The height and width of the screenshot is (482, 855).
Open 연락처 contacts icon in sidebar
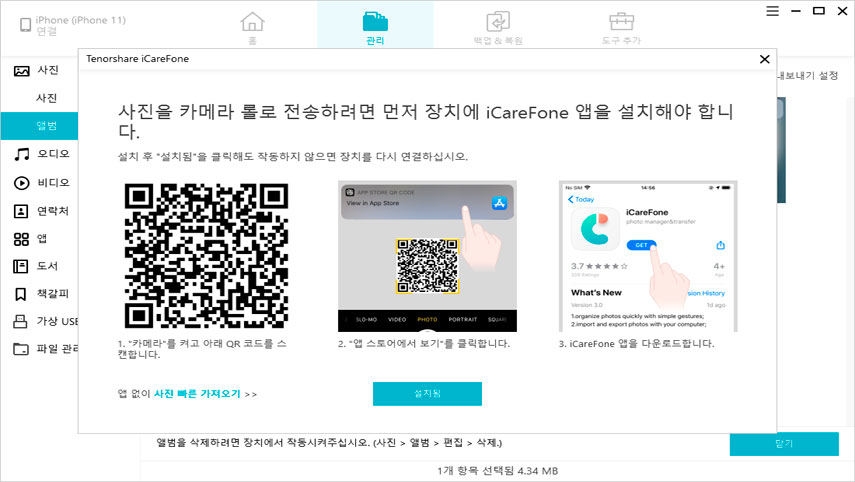point(21,211)
